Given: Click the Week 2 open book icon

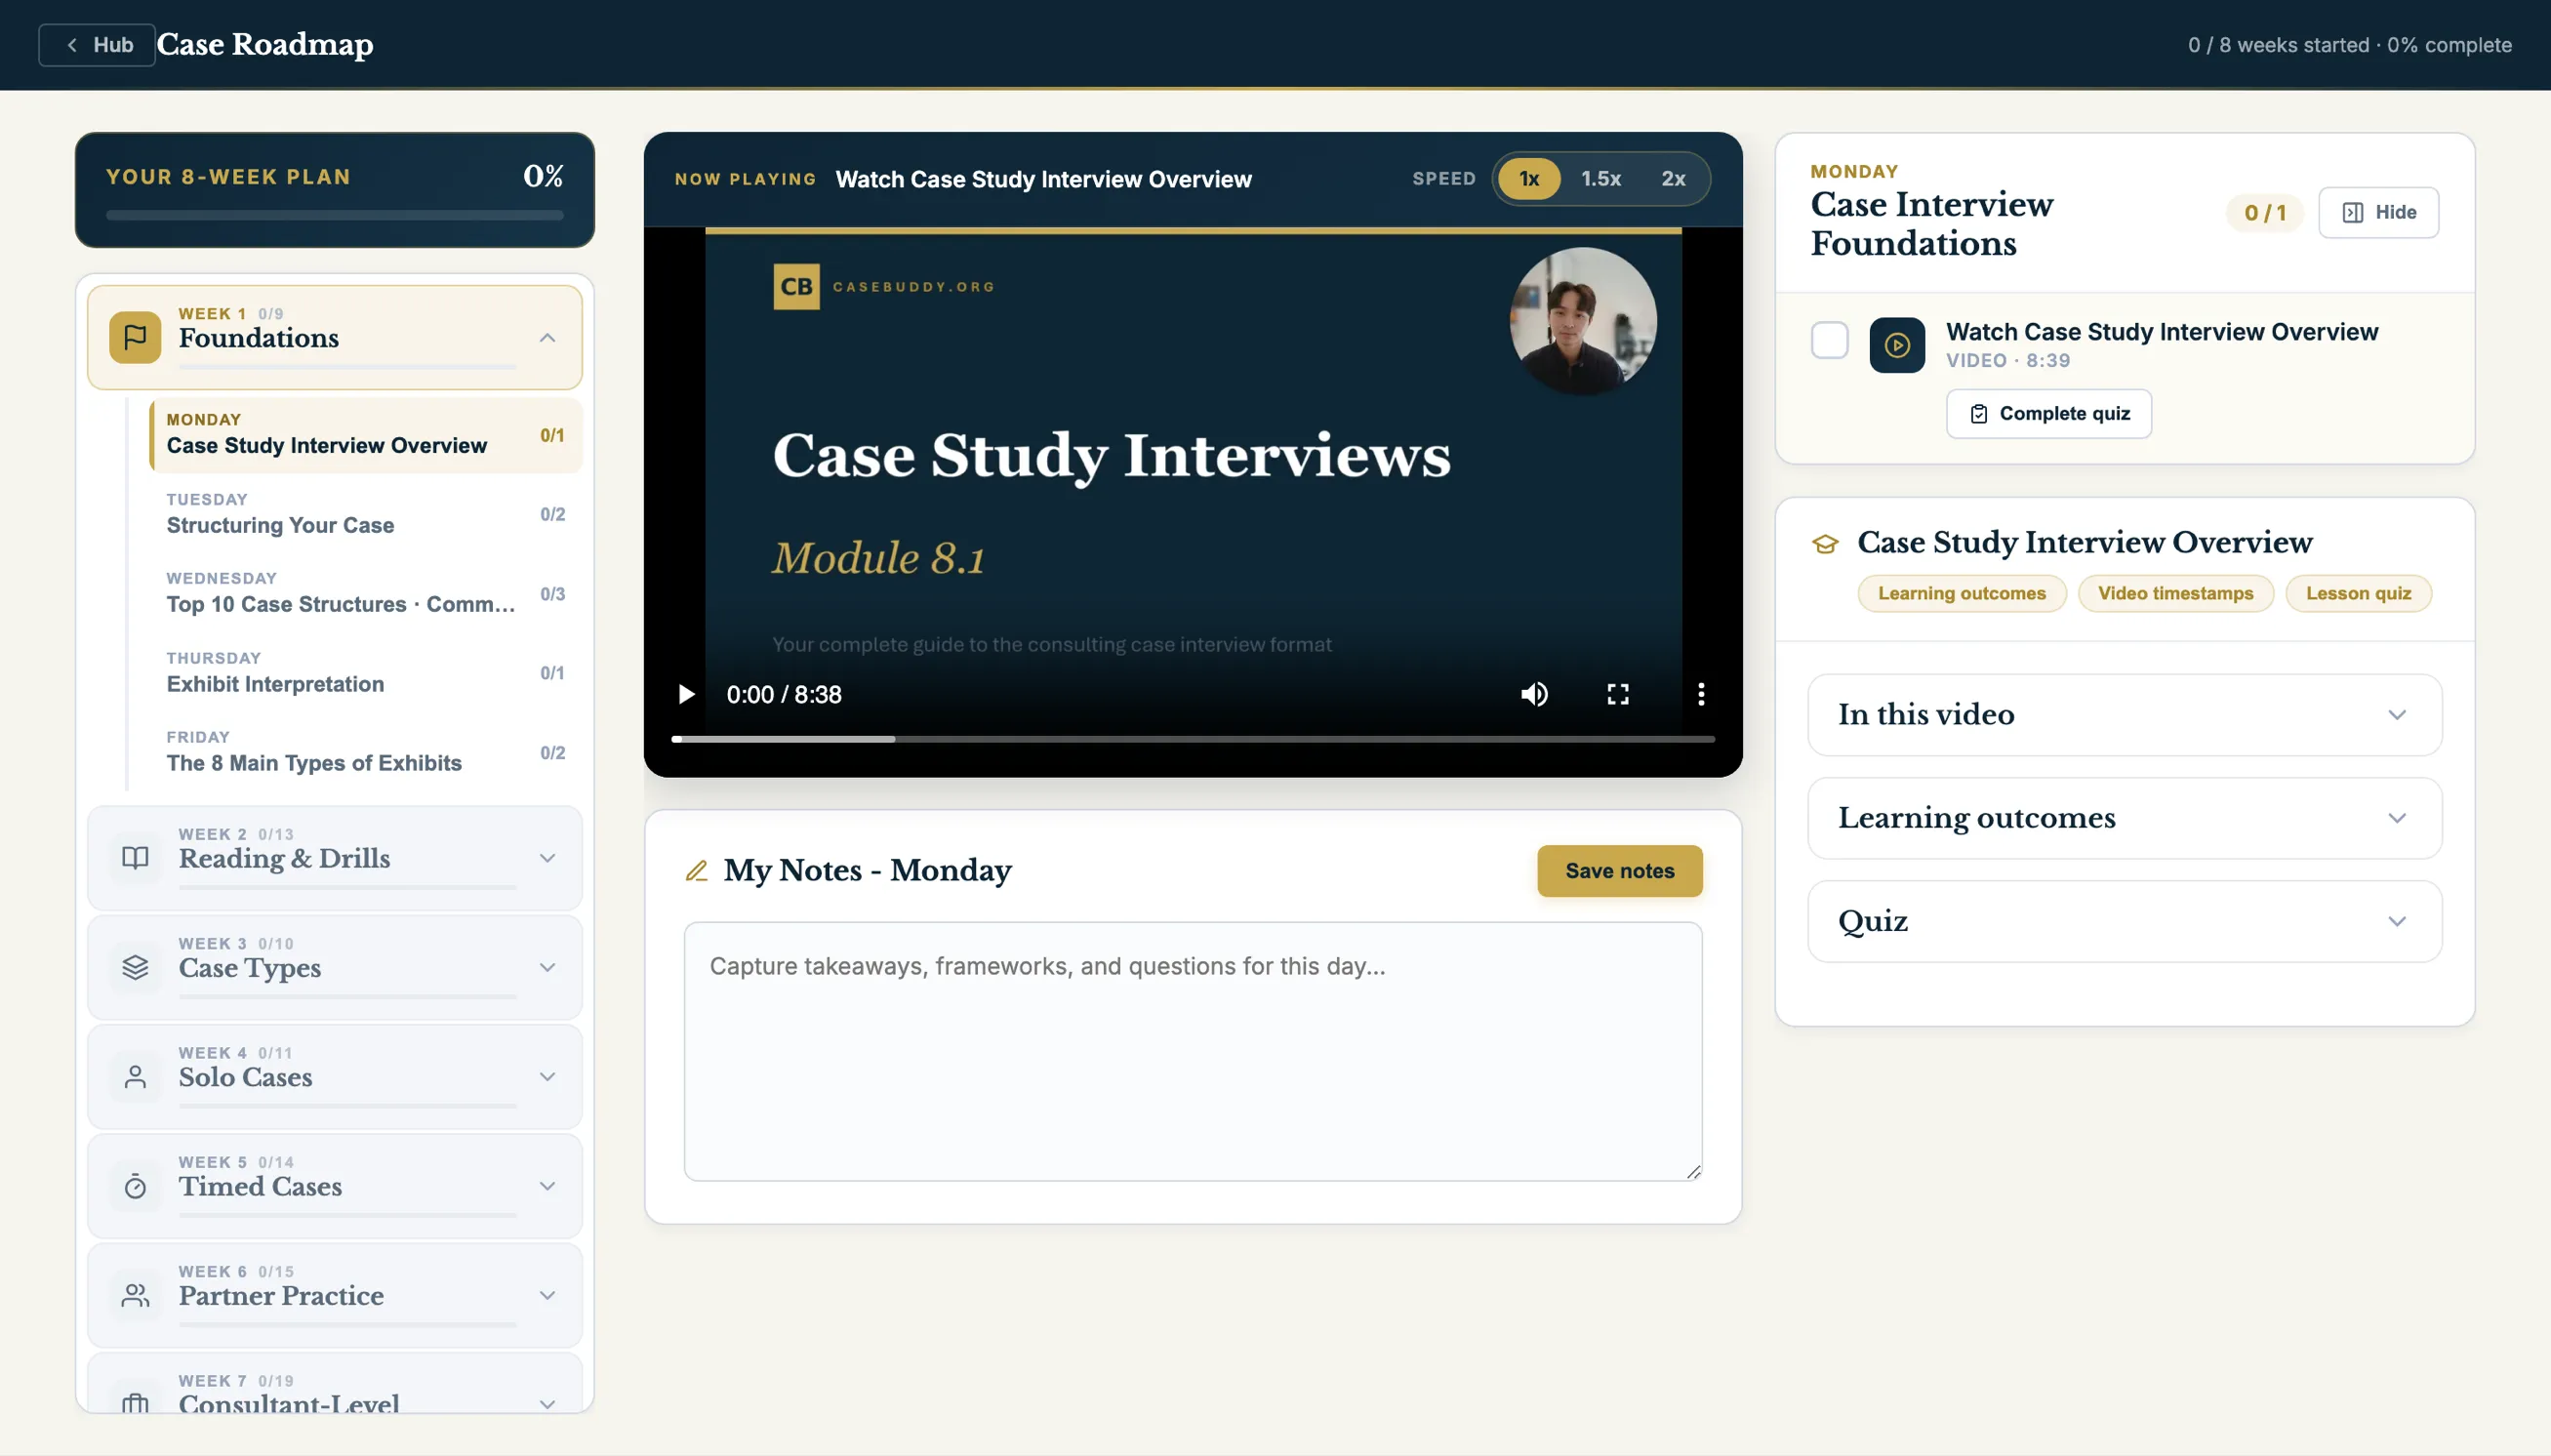Looking at the screenshot, I should [135, 858].
